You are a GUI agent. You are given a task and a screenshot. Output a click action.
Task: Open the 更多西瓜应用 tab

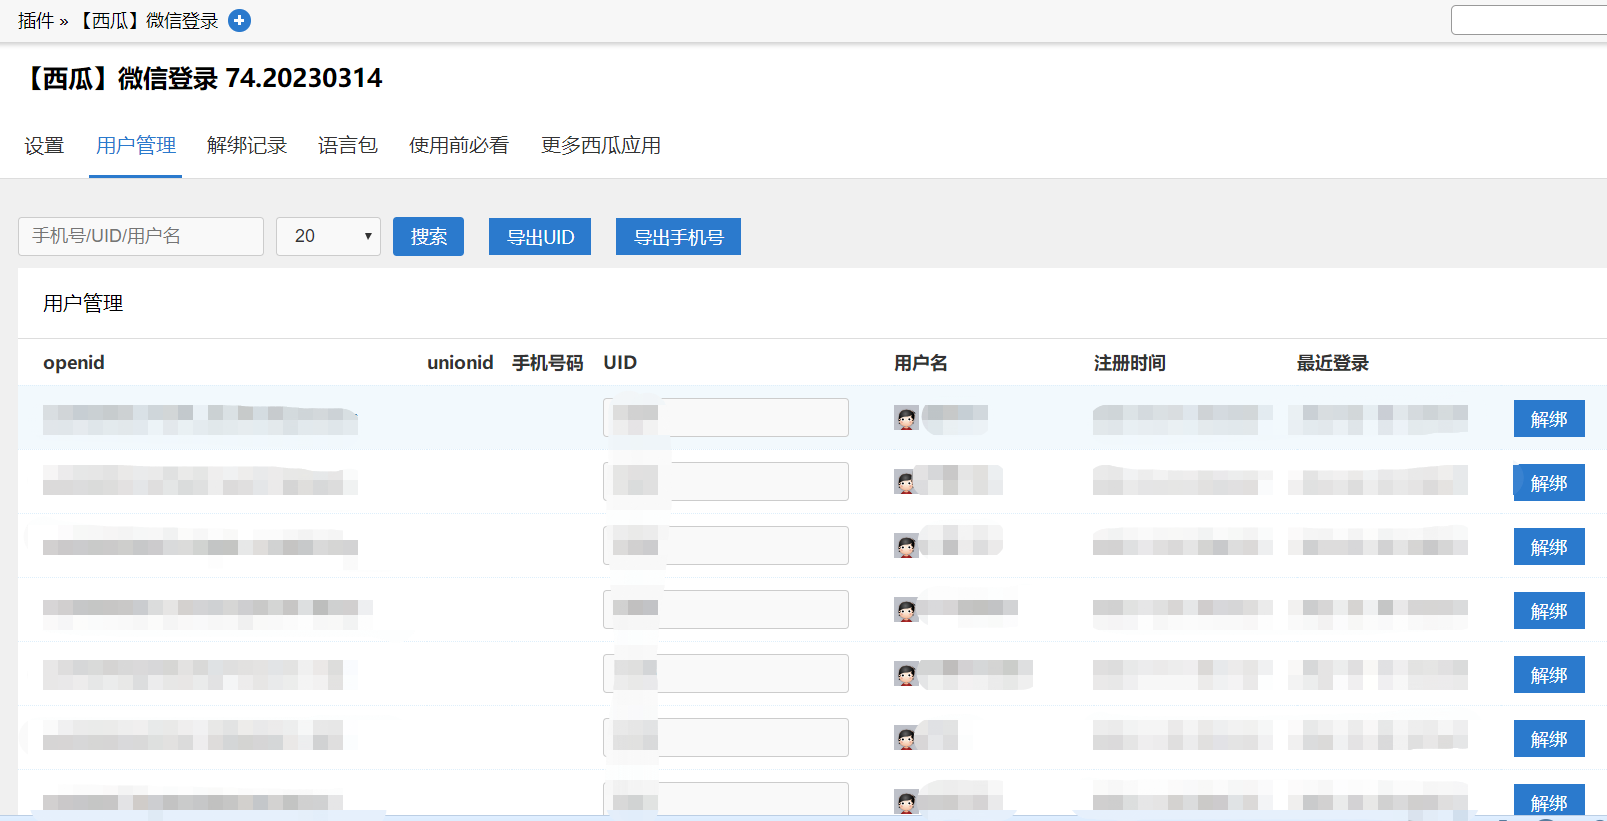(x=601, y=146)
